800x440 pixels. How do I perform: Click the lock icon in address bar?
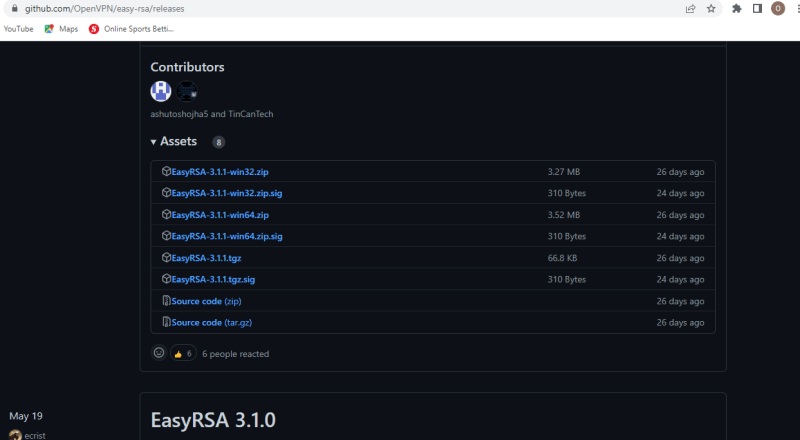14,9
